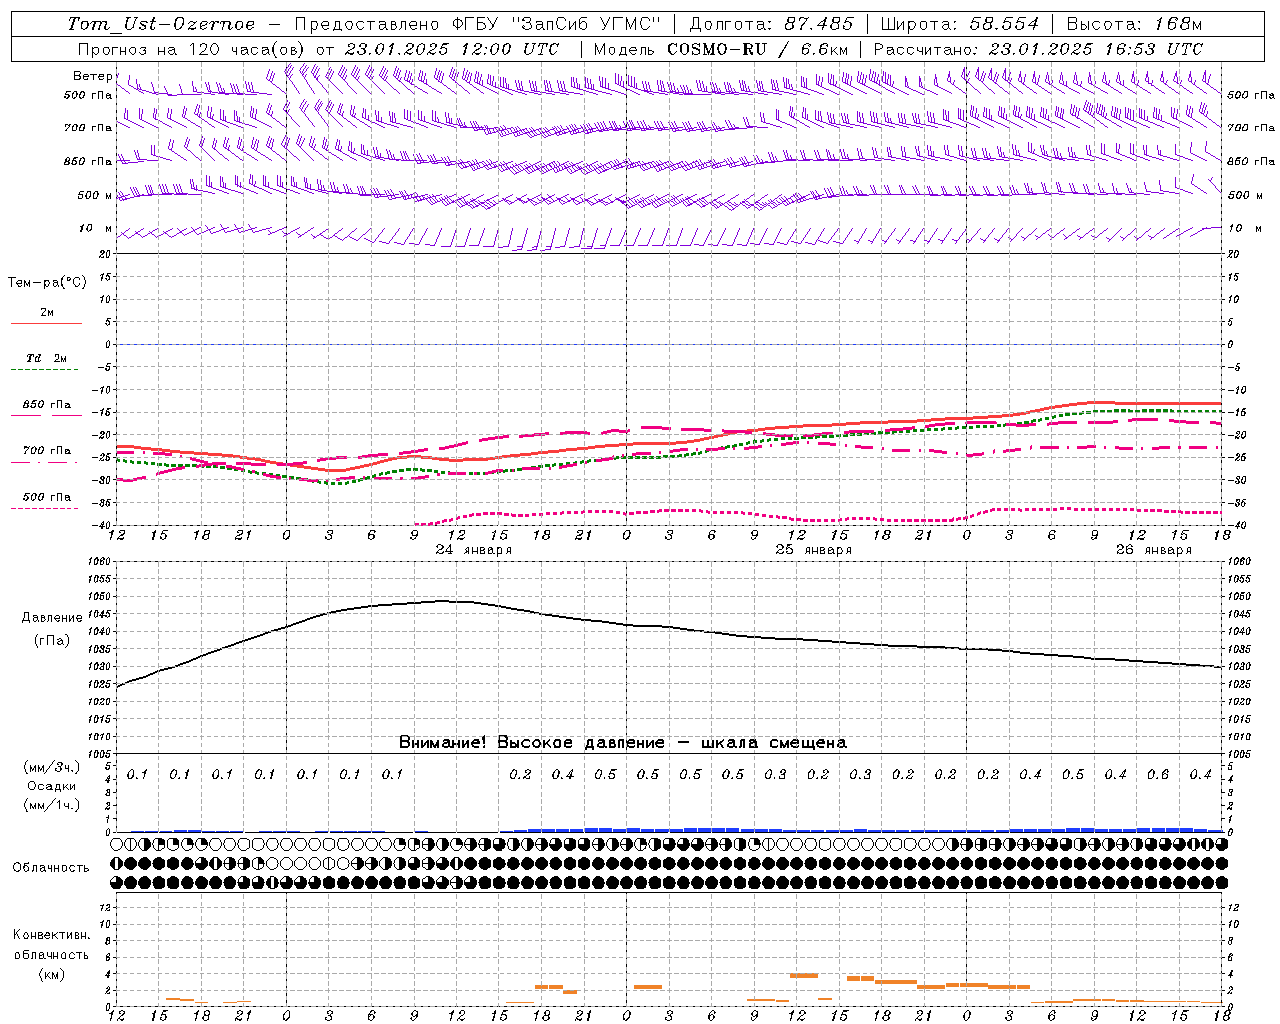Click the Высота: 168м value
The height and width of the screenshot is (1024, 1280).
coord(1134,24)
